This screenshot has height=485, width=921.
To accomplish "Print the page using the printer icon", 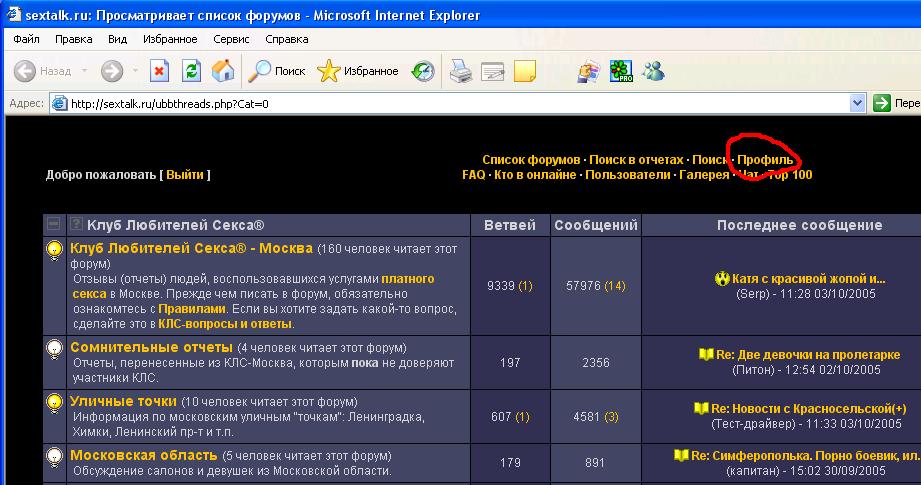I will (x=459, y=71).
